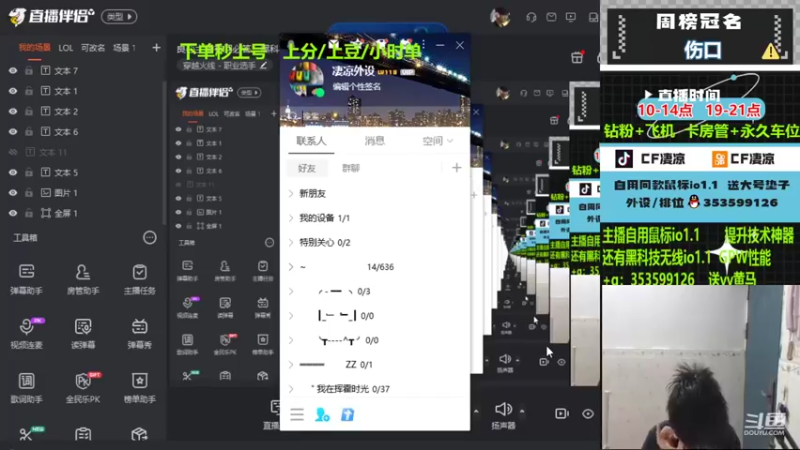Click the camera record icon near speaker

pos(561,413)
